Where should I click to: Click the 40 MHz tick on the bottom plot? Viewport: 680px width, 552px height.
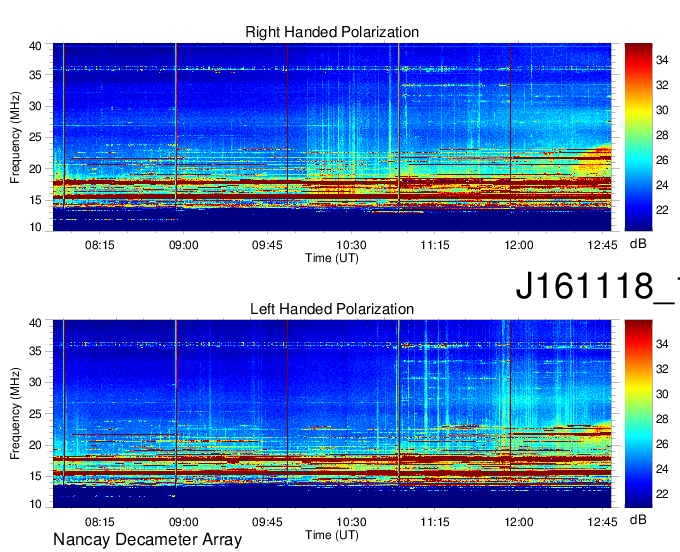pos(35,322)
